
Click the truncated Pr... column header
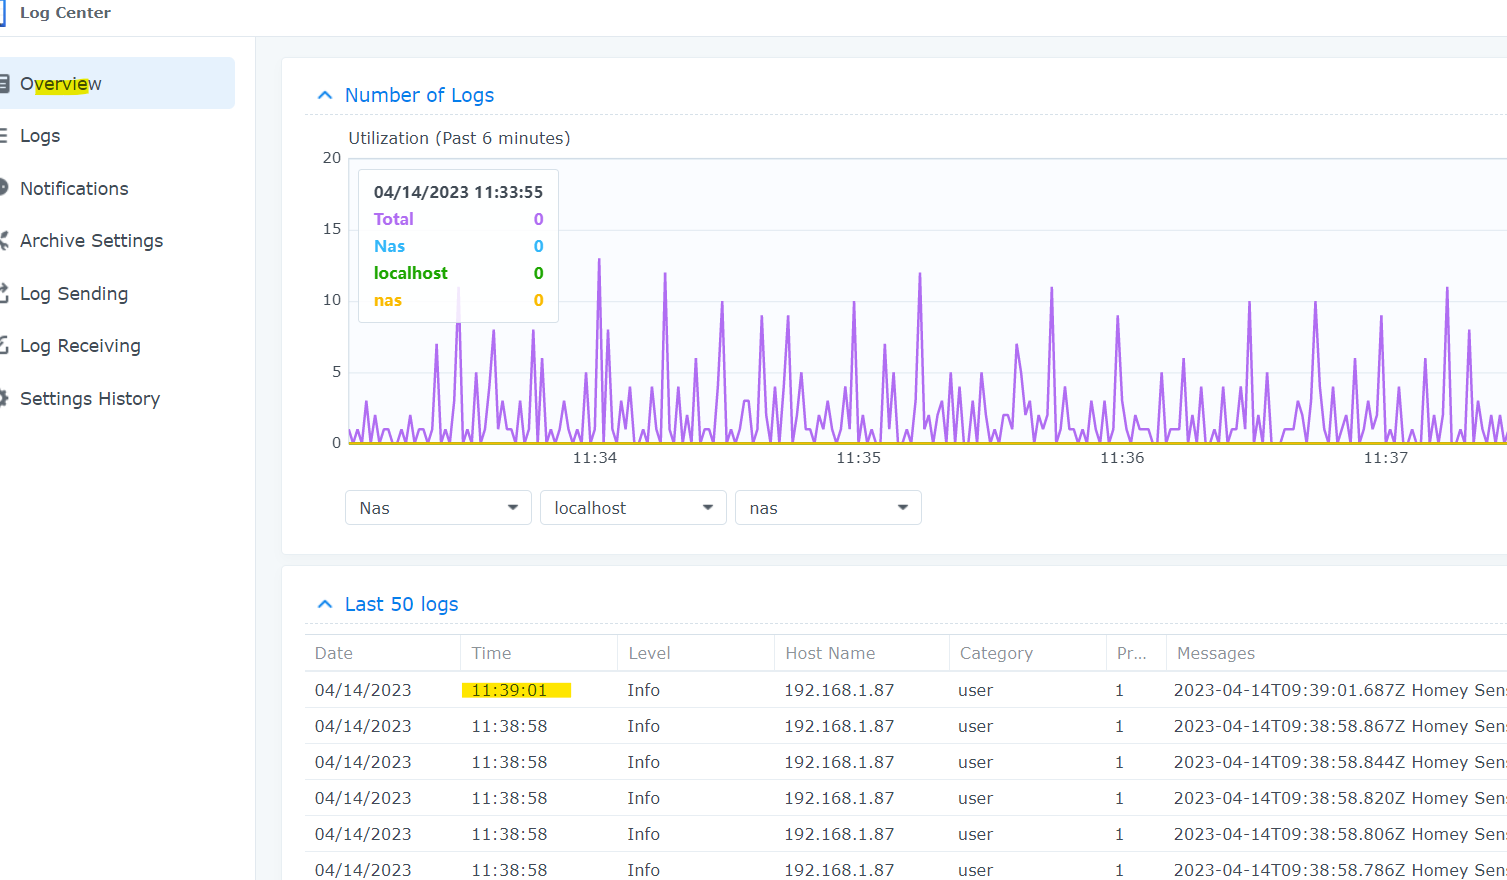(1136, 653)
